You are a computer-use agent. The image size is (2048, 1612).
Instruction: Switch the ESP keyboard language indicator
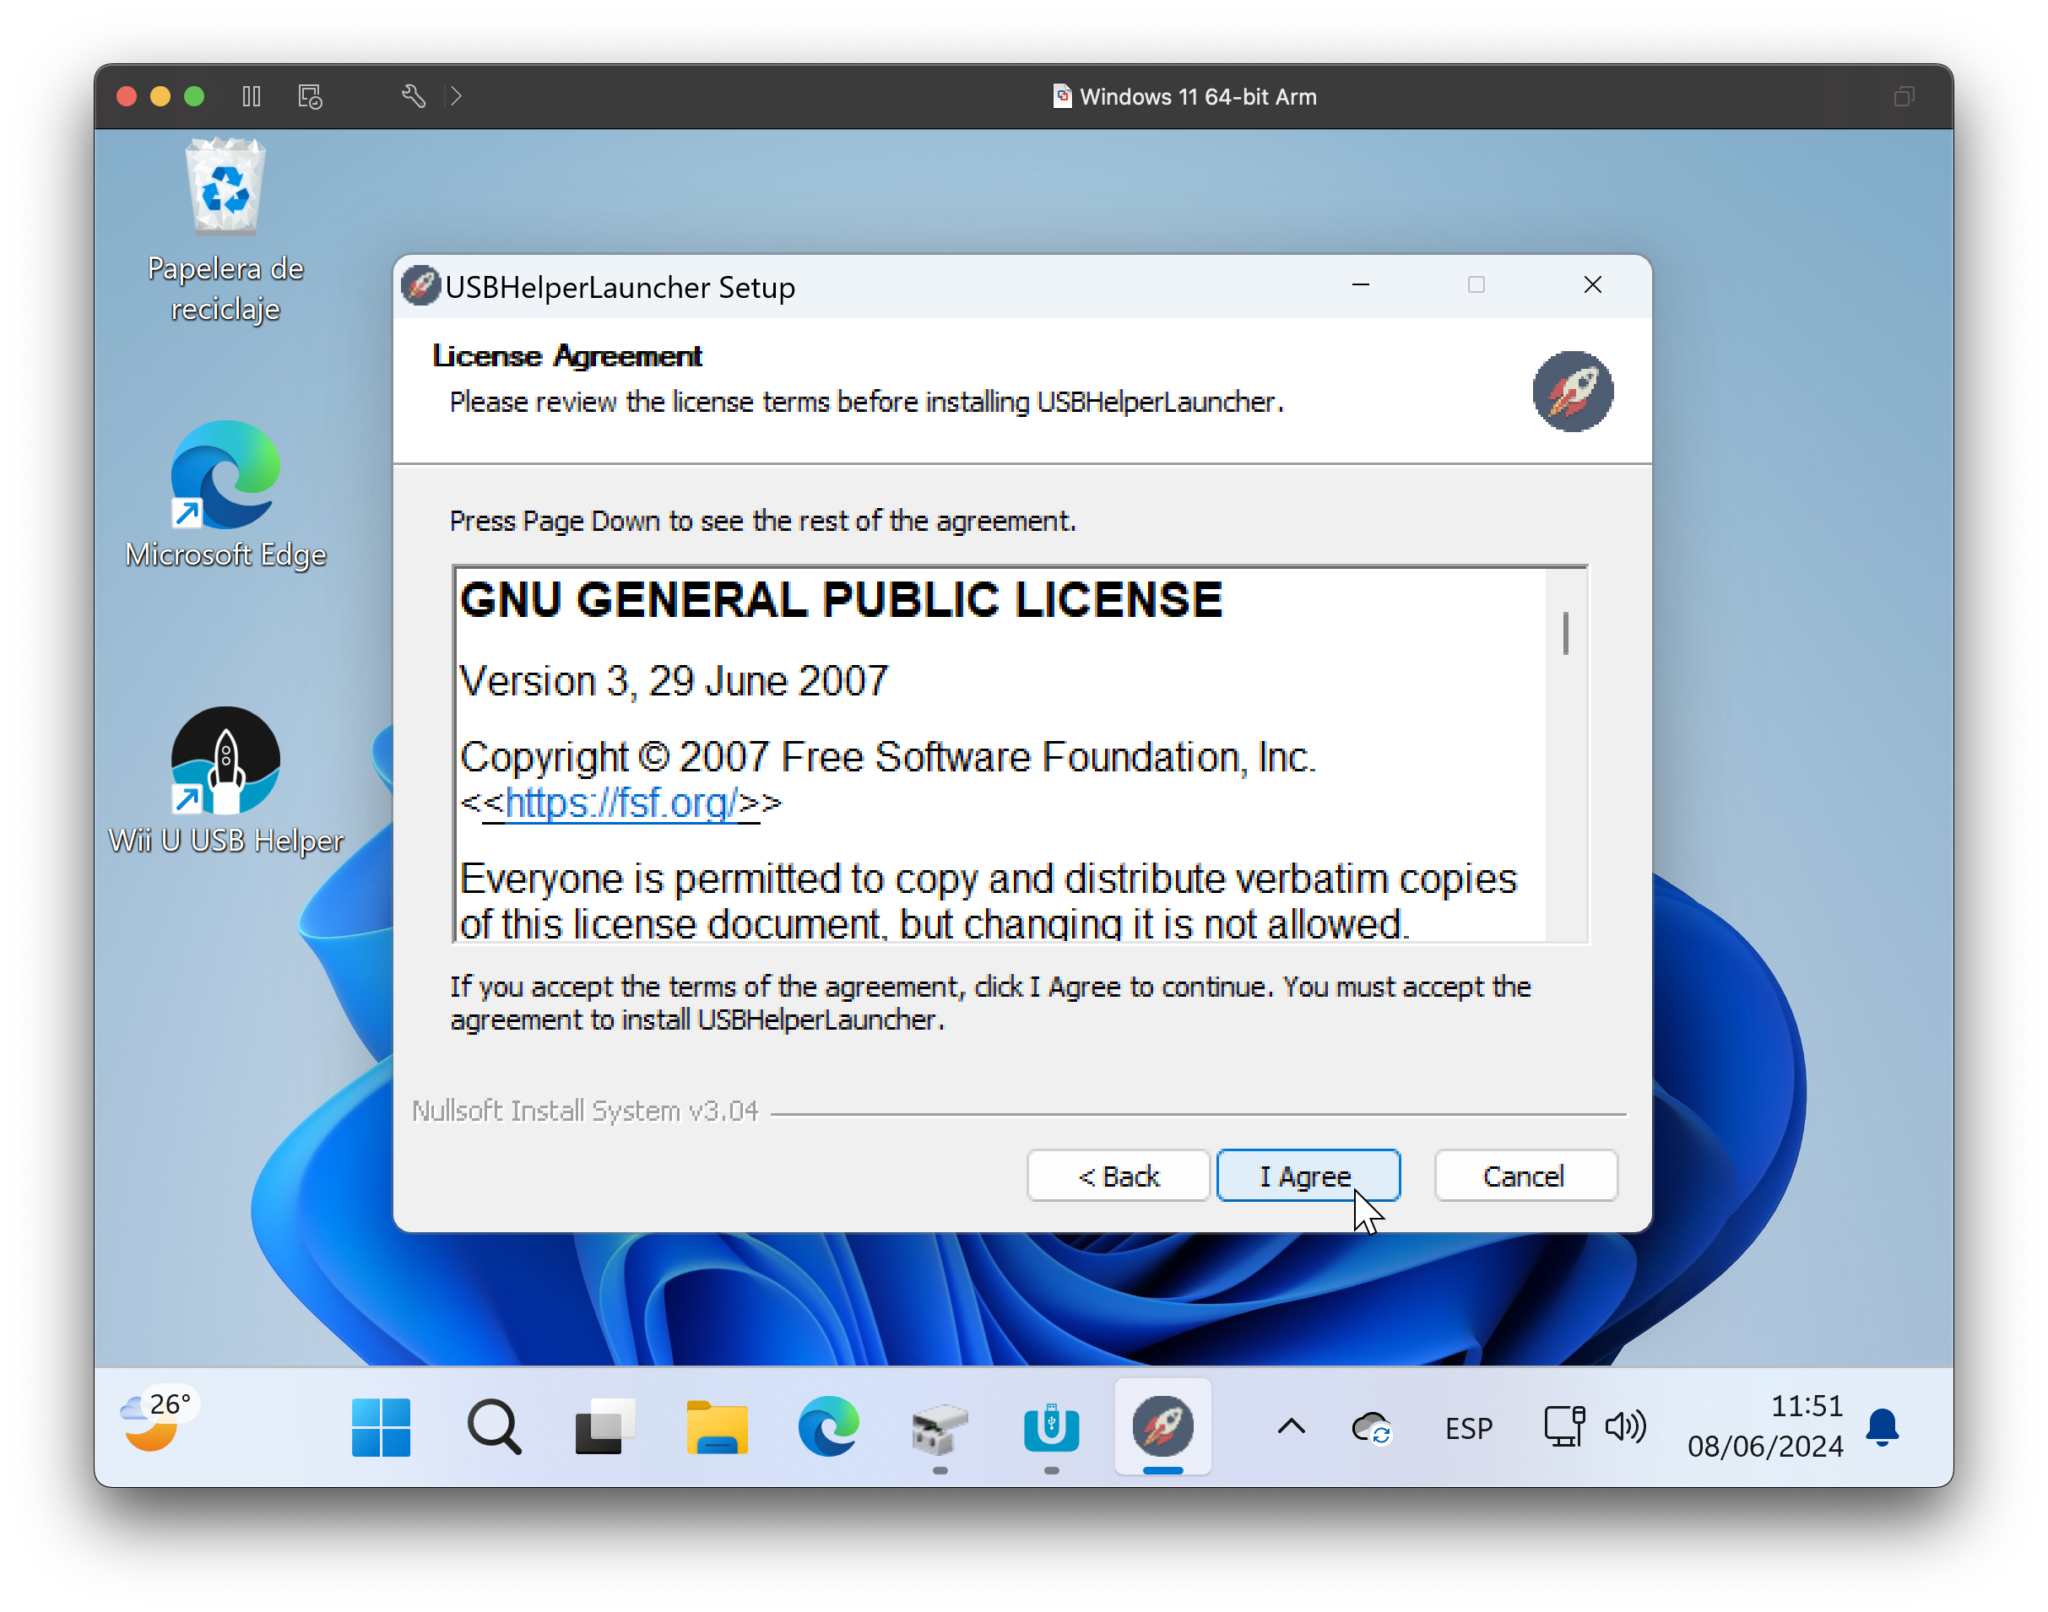coord(1468,1428)
